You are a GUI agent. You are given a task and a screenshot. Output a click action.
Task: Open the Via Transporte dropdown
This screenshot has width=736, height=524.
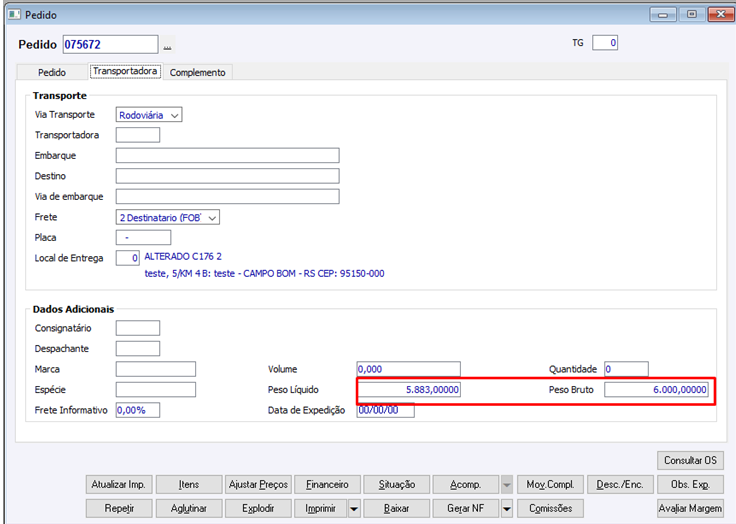click(x=149, y=115)
